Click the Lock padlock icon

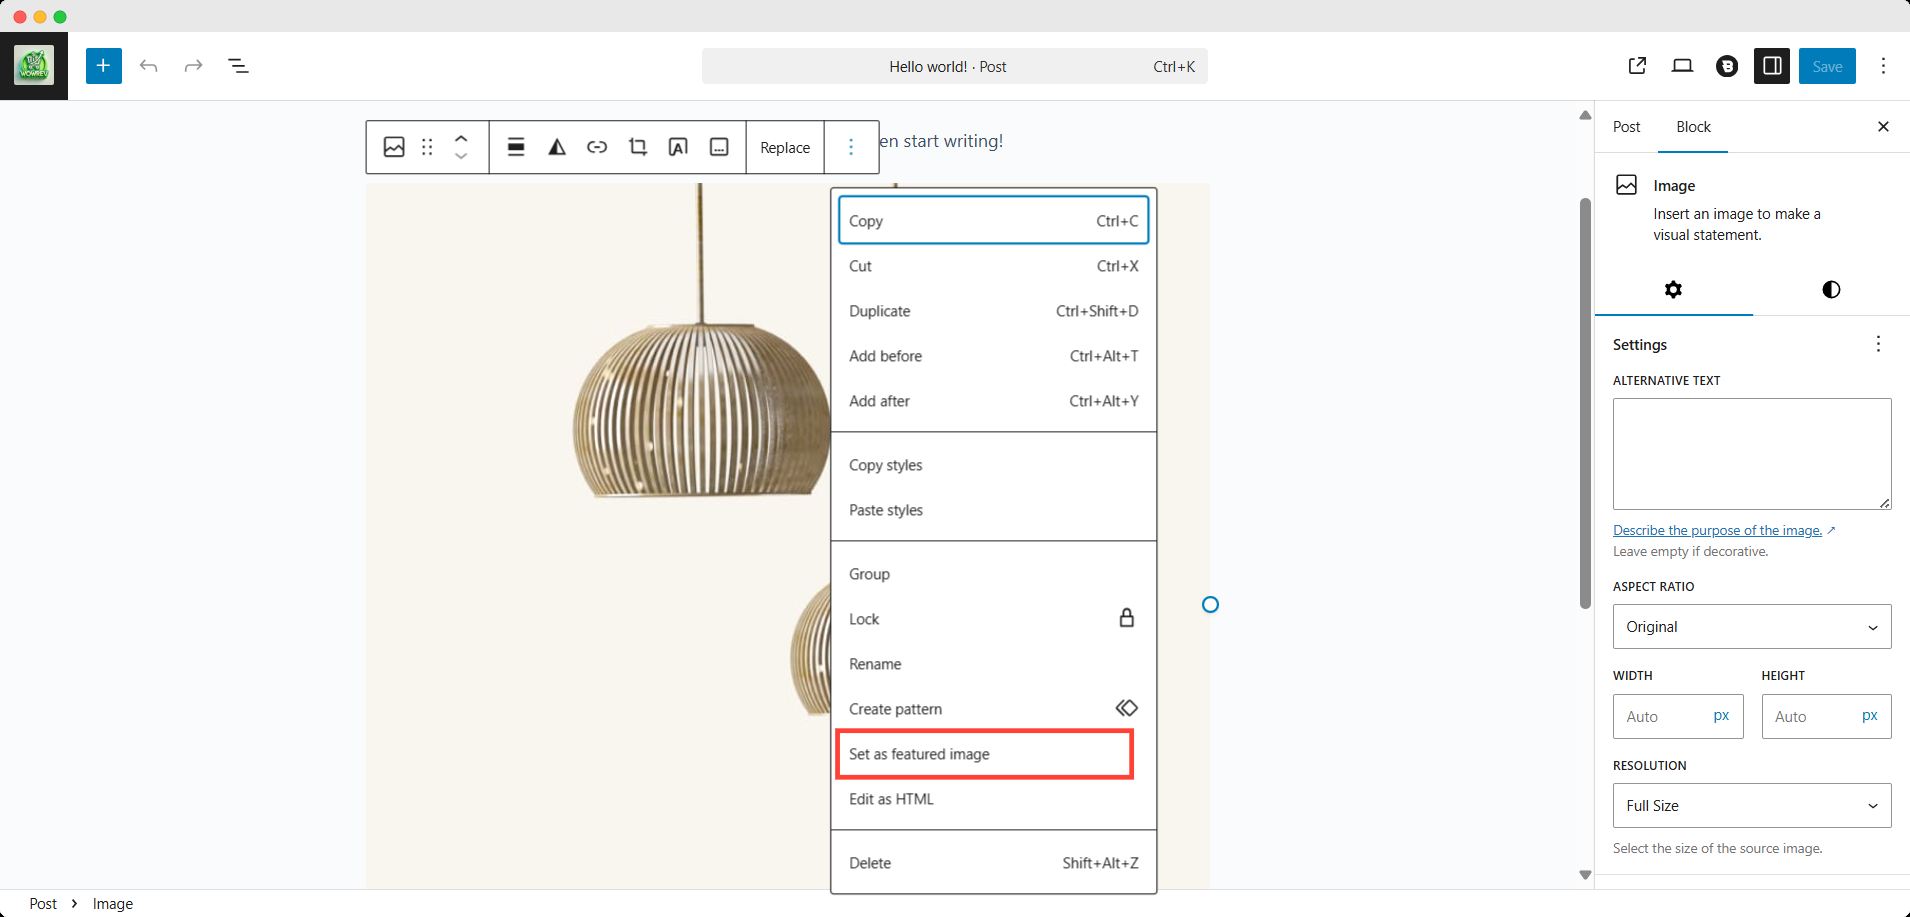(x=1126, y=618)
